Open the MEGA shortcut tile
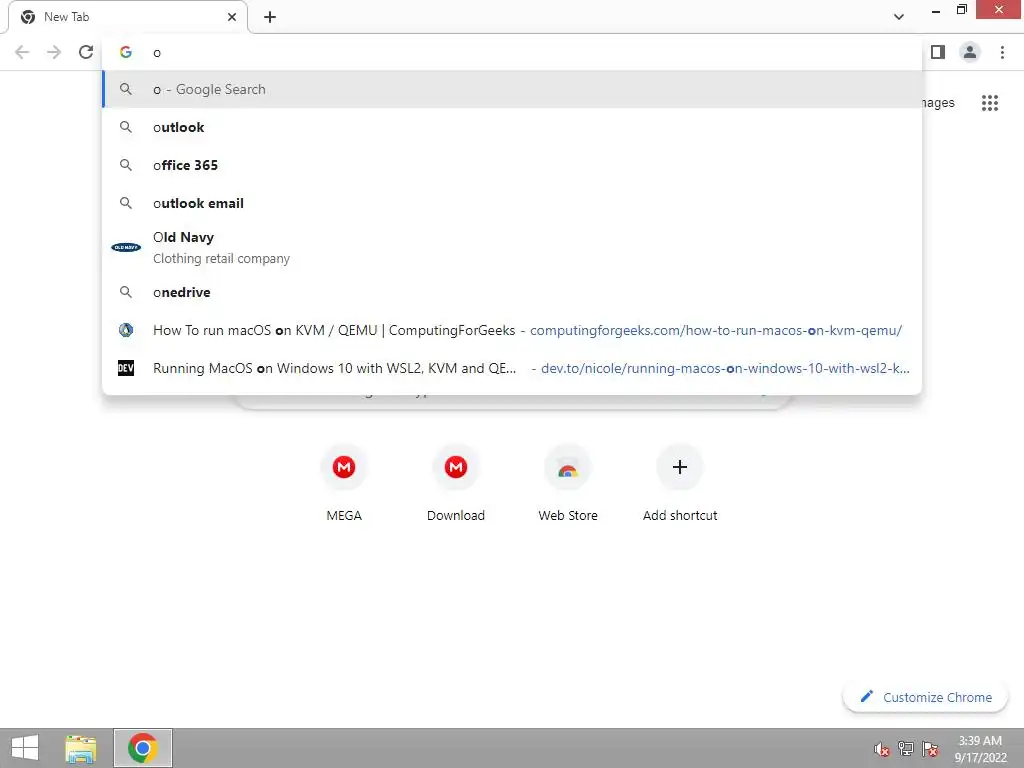Image resolution: width=1024 pixels, height=768 pixels. (x=344, y=483)
